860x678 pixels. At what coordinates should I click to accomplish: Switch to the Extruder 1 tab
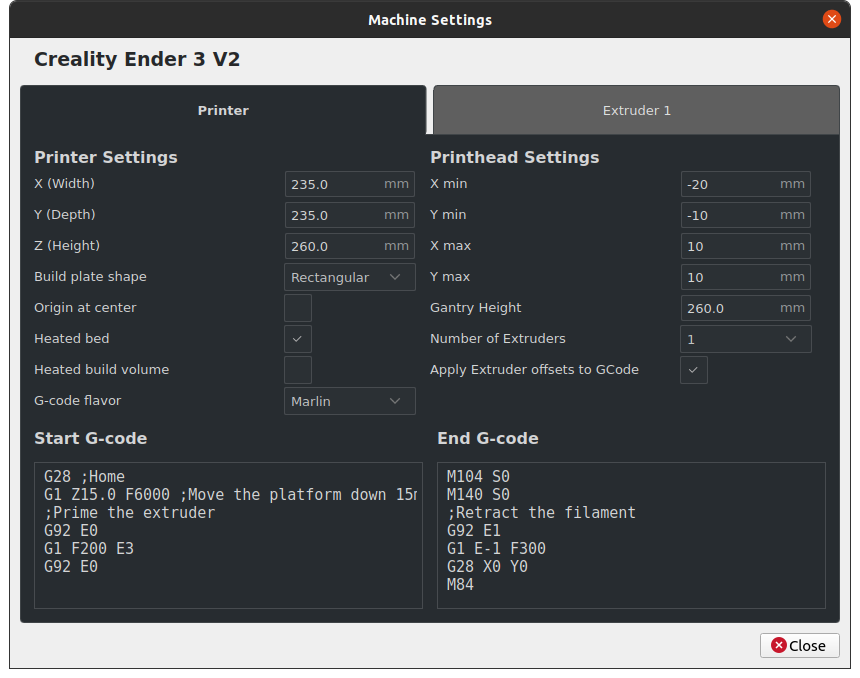pos(636,110)
